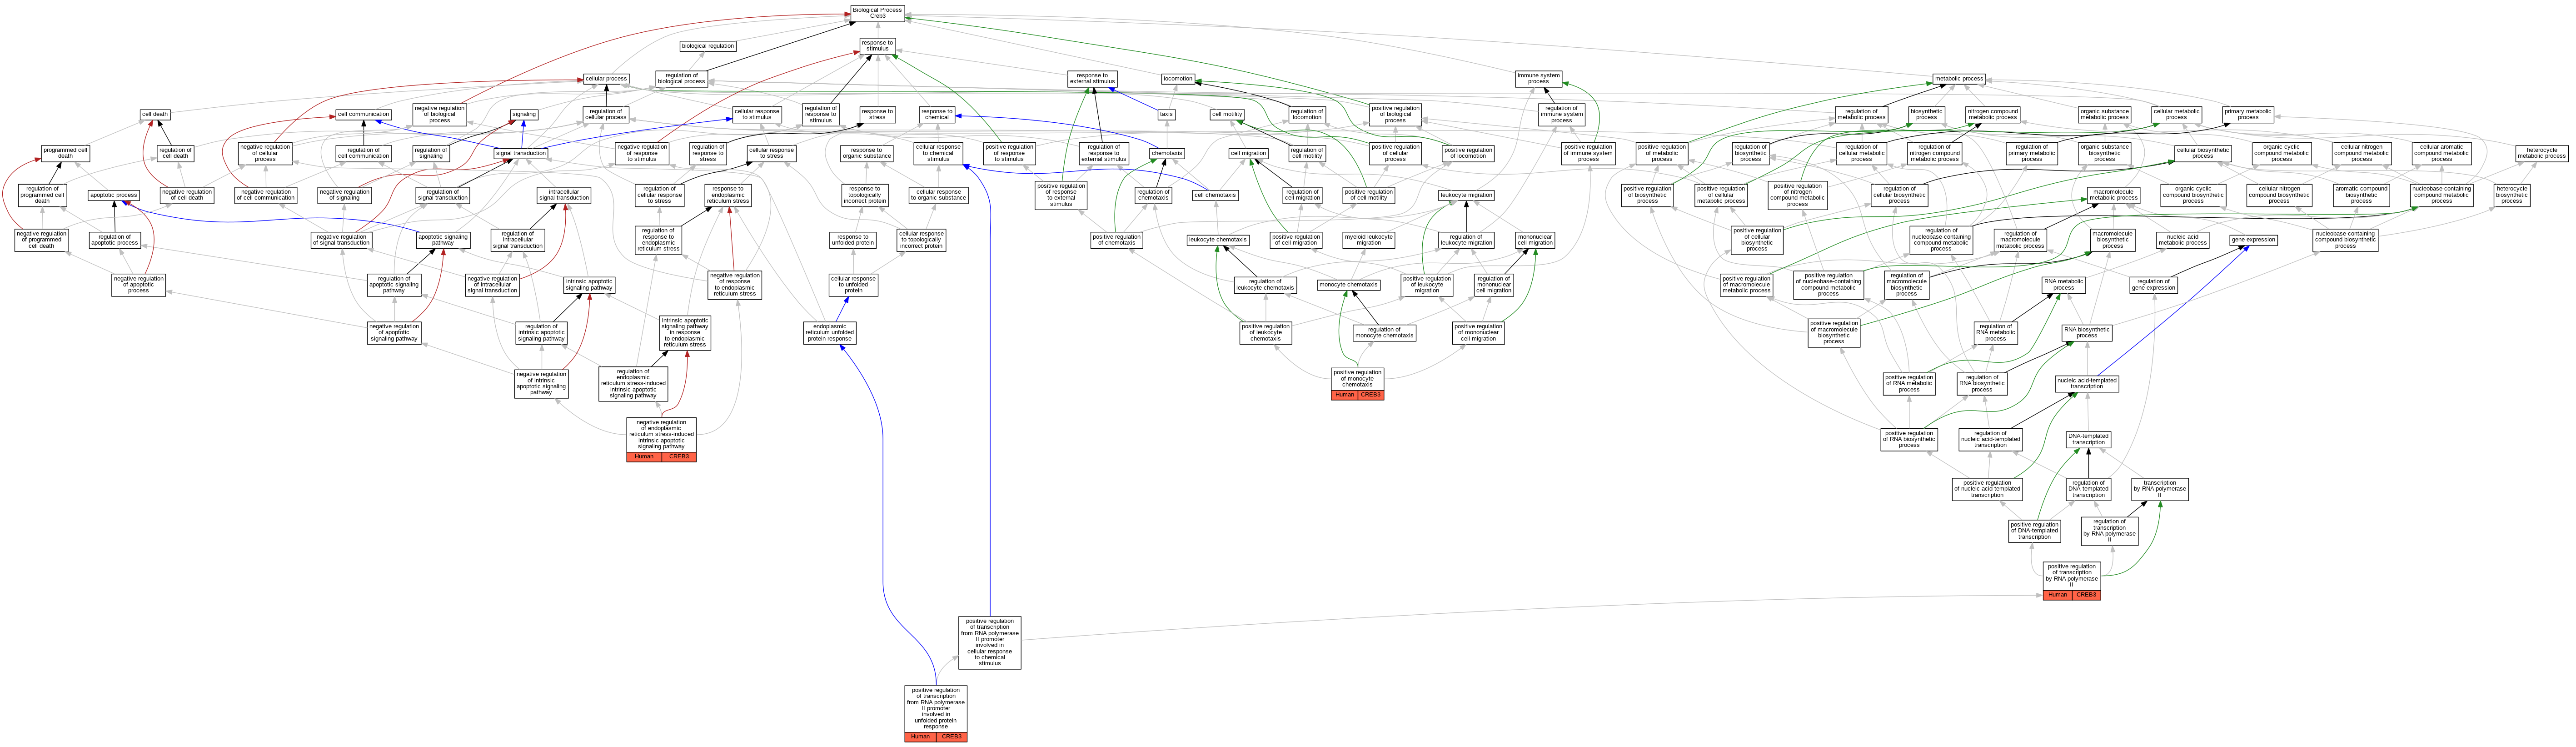Select 'positive regulation of monocyte chemotaxis' node
2576x747 pixels.
click(1357, 379)
